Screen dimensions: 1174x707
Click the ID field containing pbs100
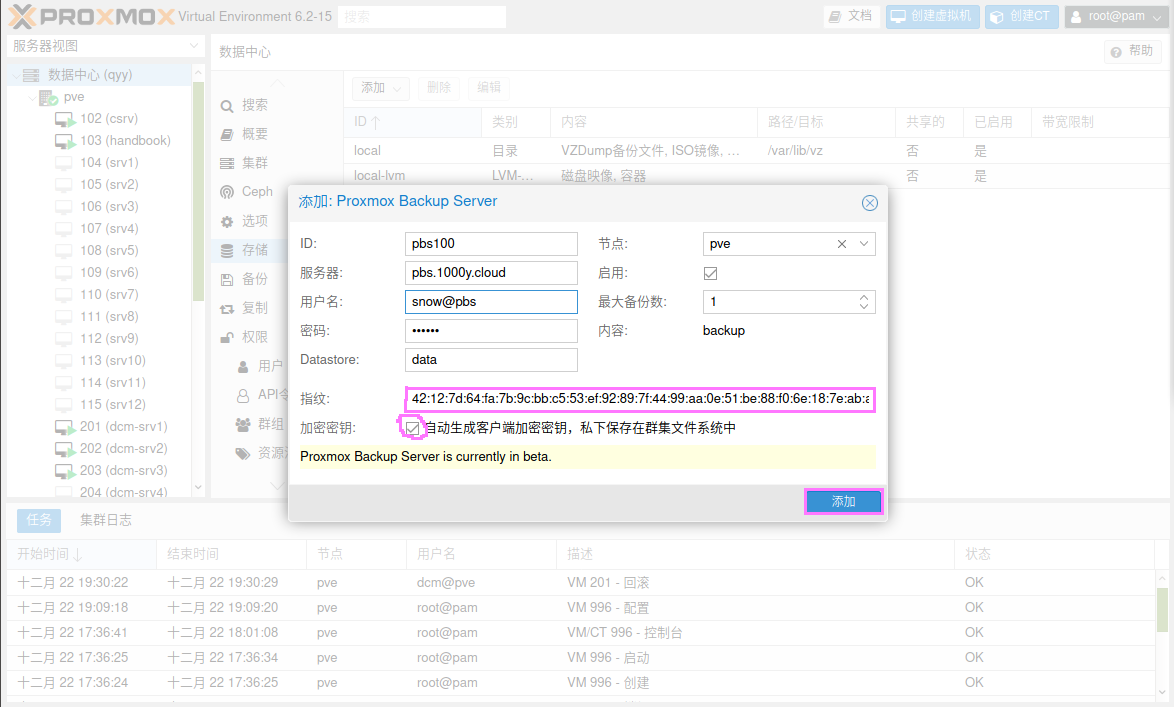tap(491, 244)
